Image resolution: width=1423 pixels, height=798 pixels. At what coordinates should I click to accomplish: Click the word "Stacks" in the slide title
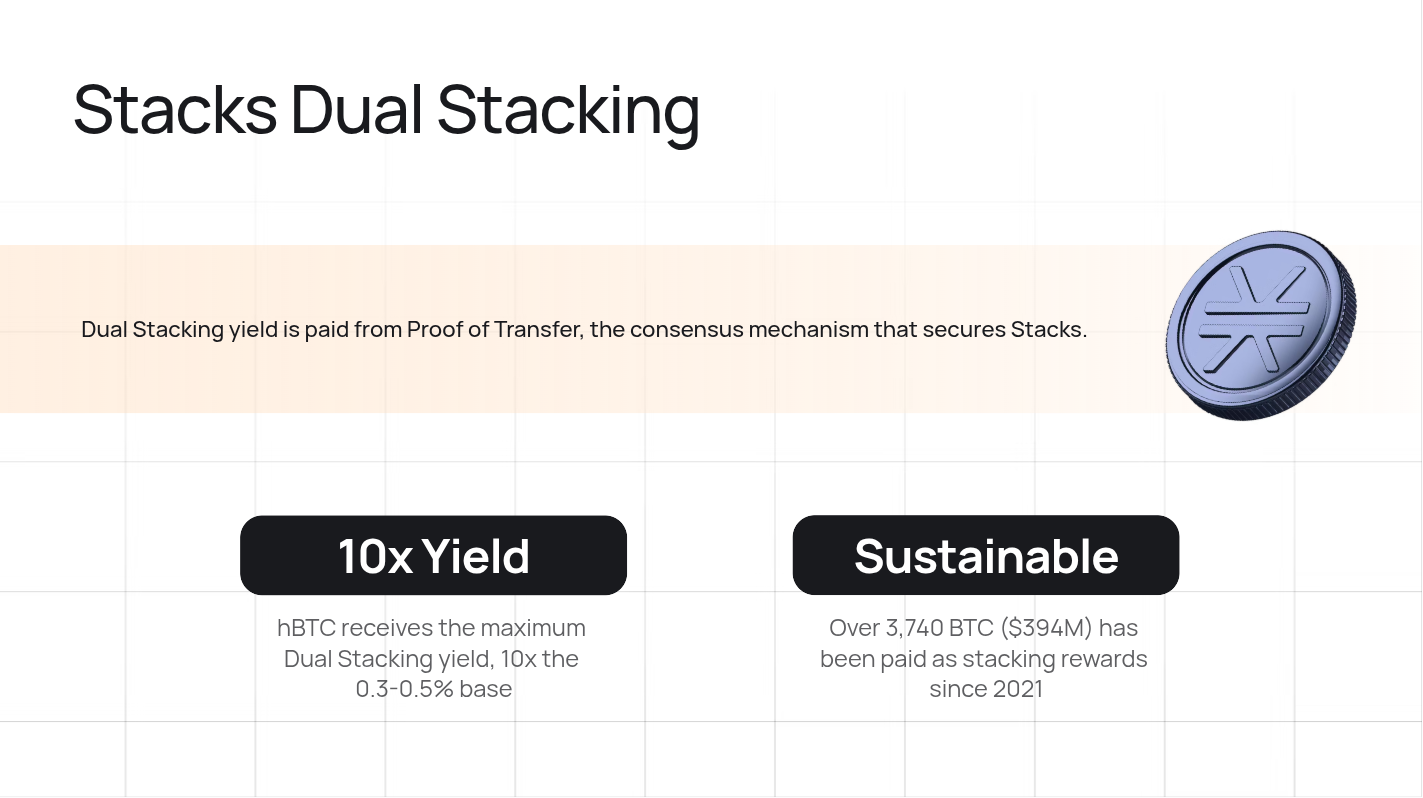175,109
